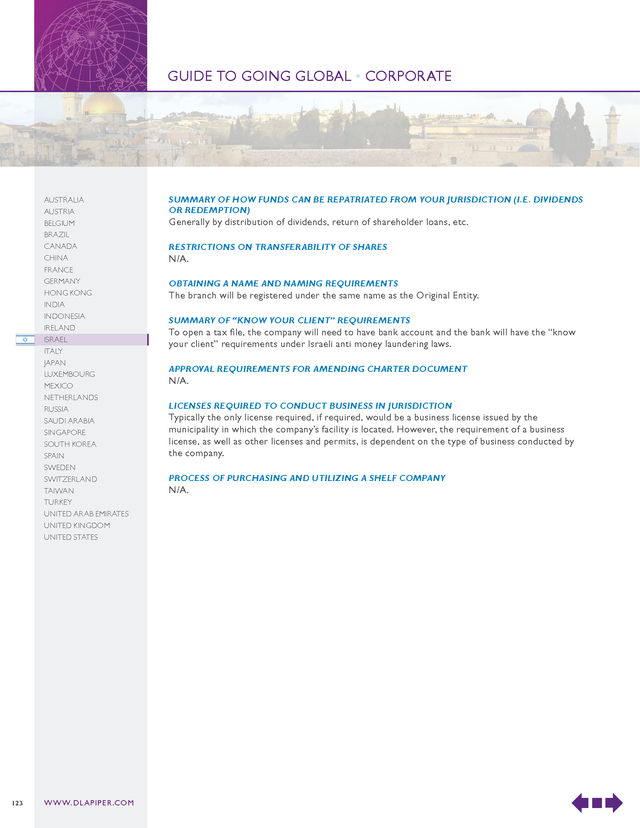This screenshot has height=828, width=640.
Task: Click 'Licenses Required to Conduct Business' heading
Action: (310, 406)
